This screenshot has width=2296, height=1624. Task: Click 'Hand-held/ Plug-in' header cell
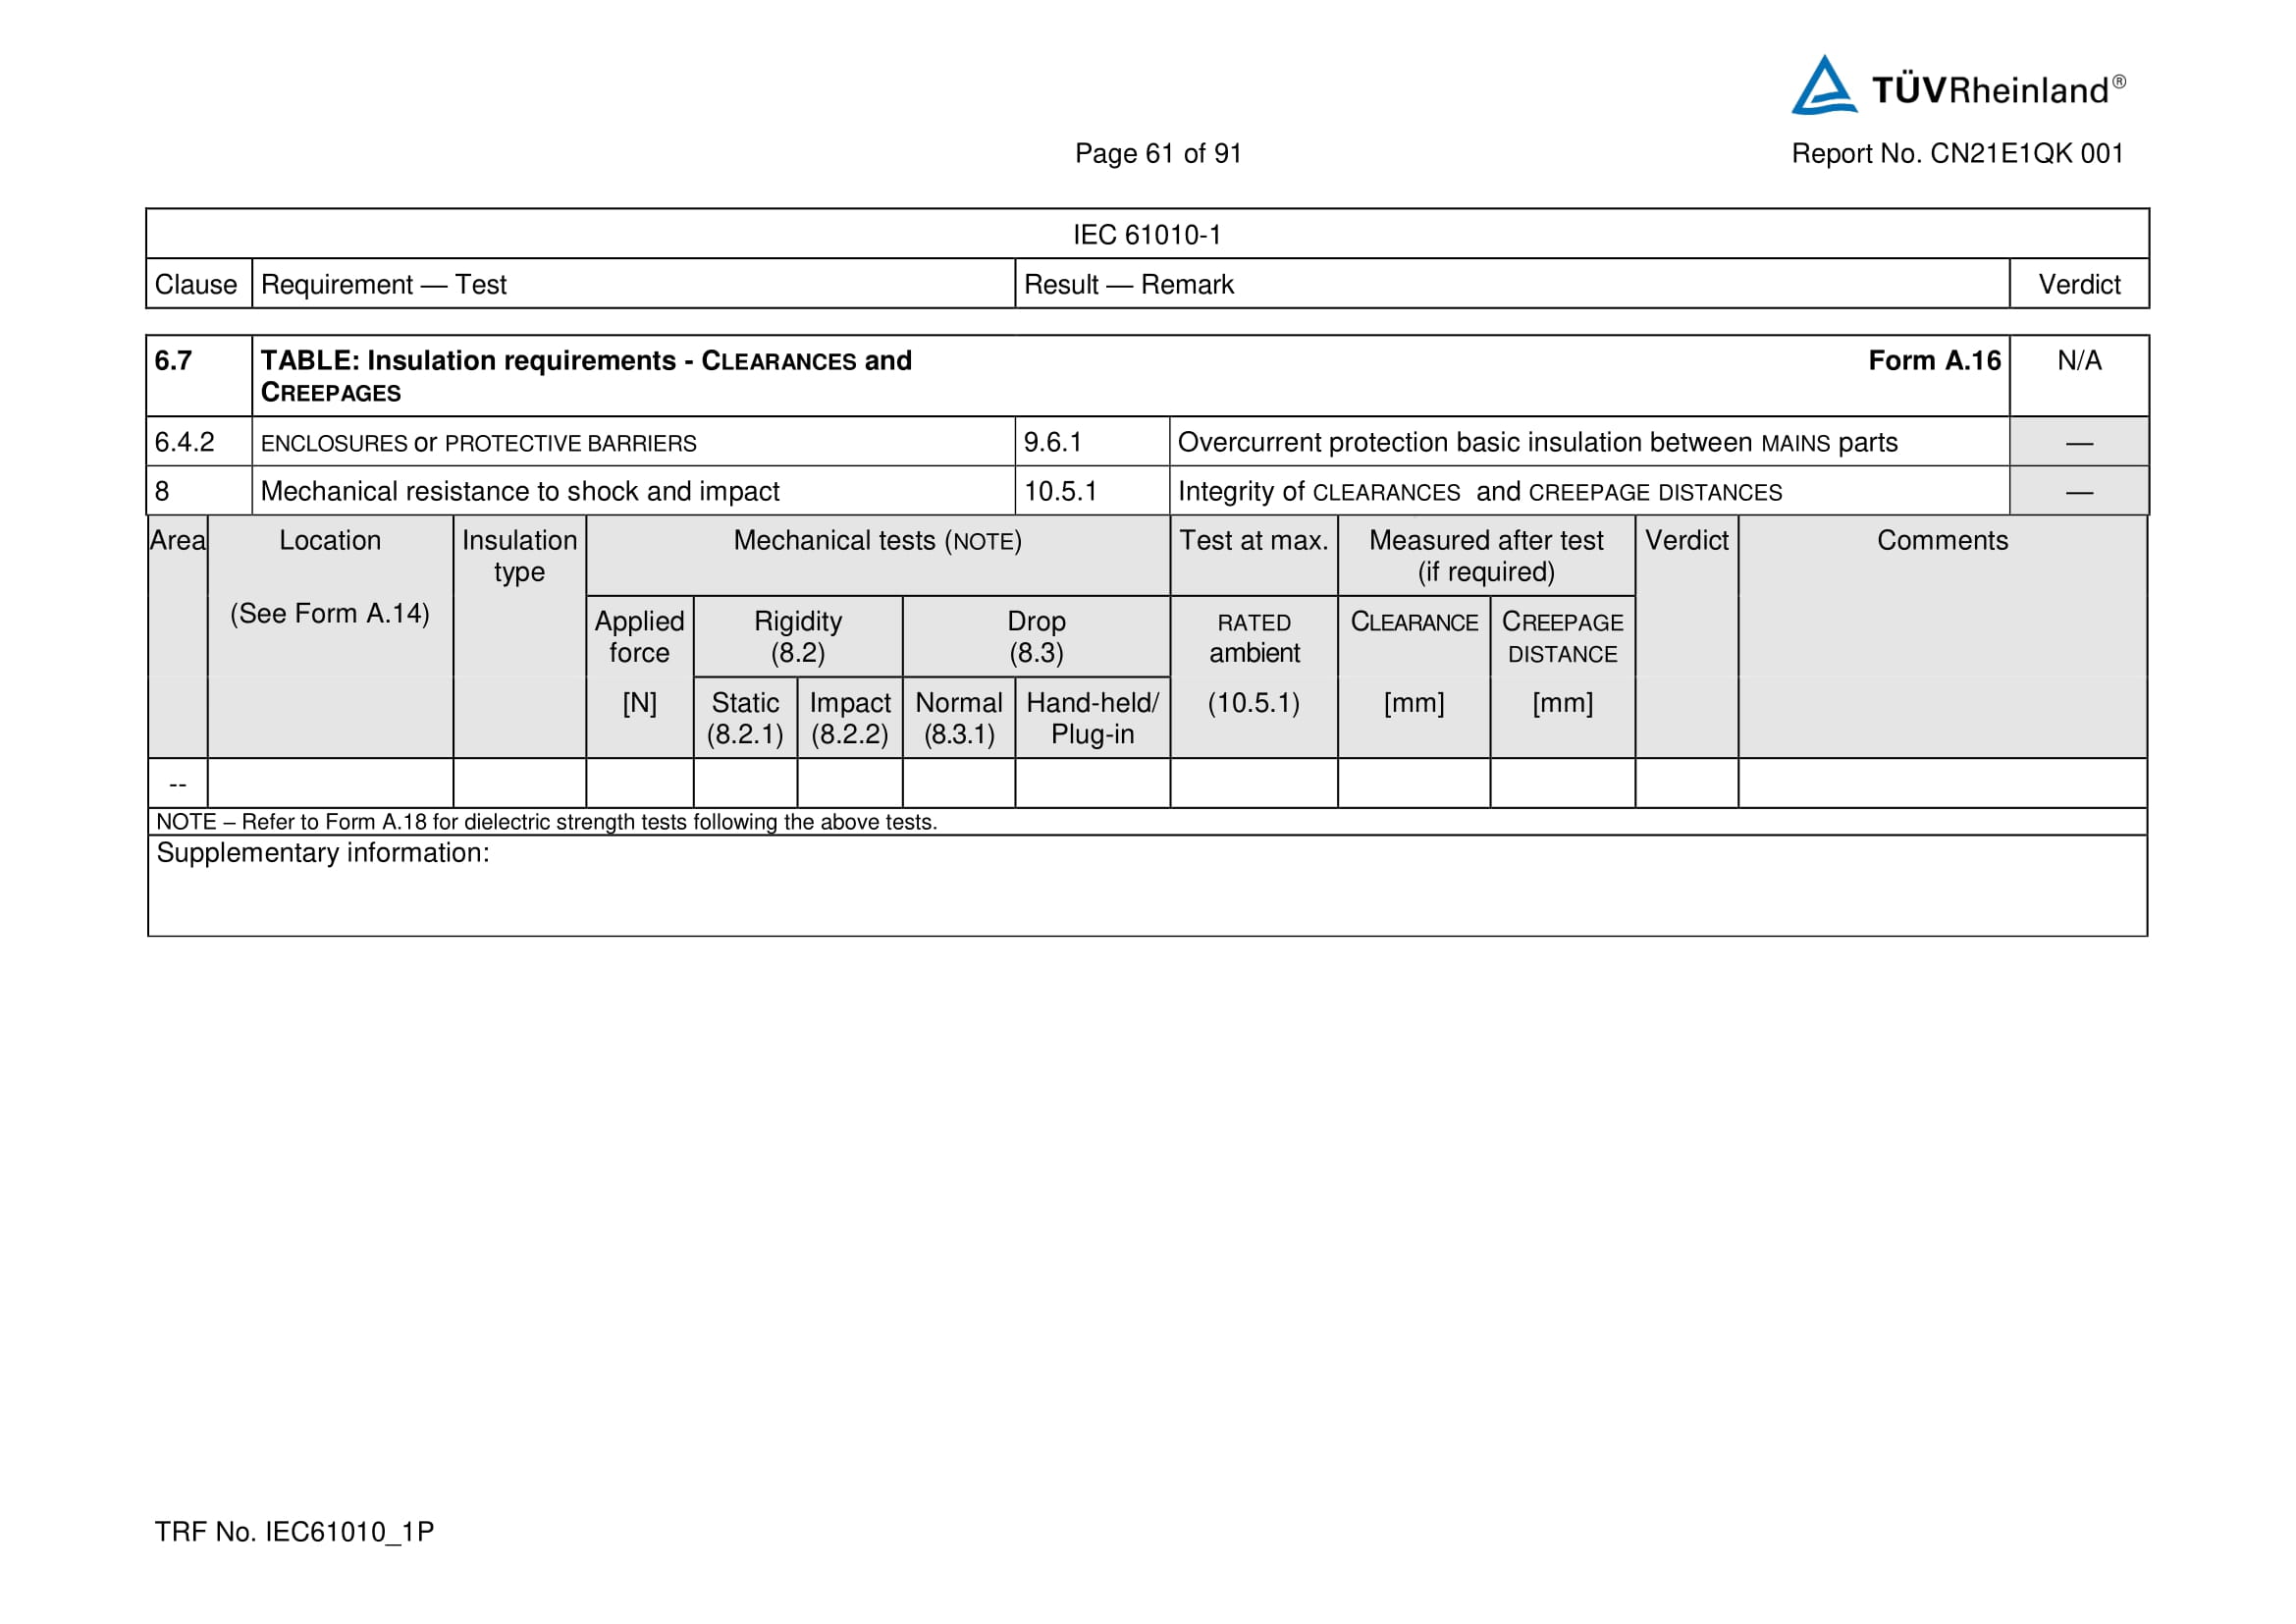(x=1092, y=718)
